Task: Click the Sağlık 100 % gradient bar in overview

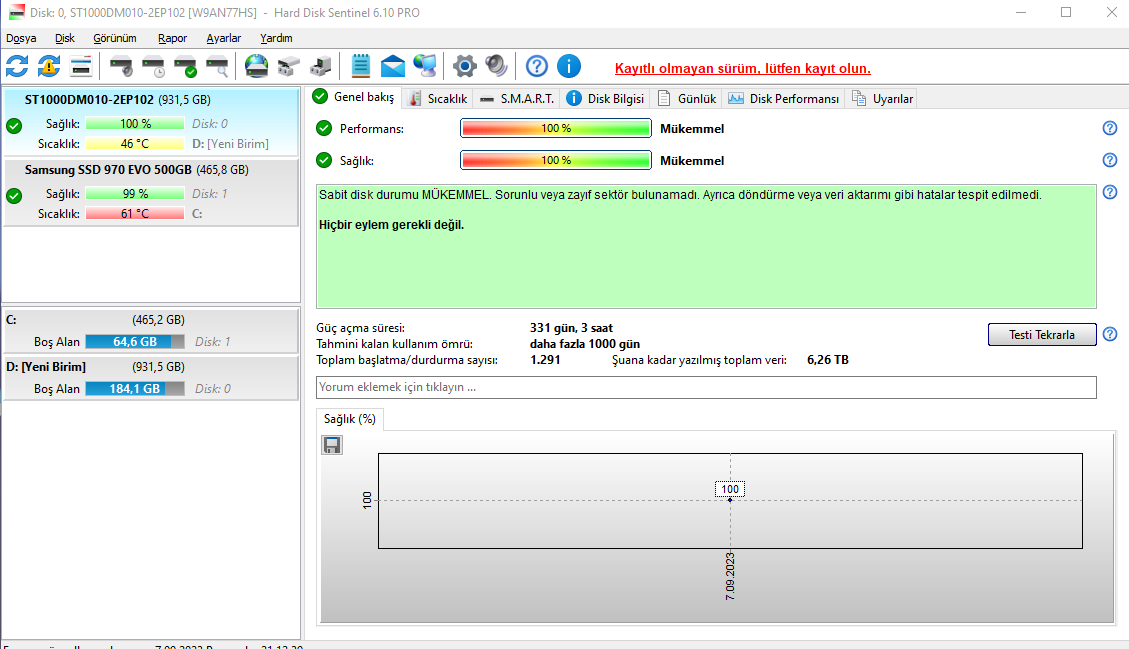Action: (x=556, y=160)
